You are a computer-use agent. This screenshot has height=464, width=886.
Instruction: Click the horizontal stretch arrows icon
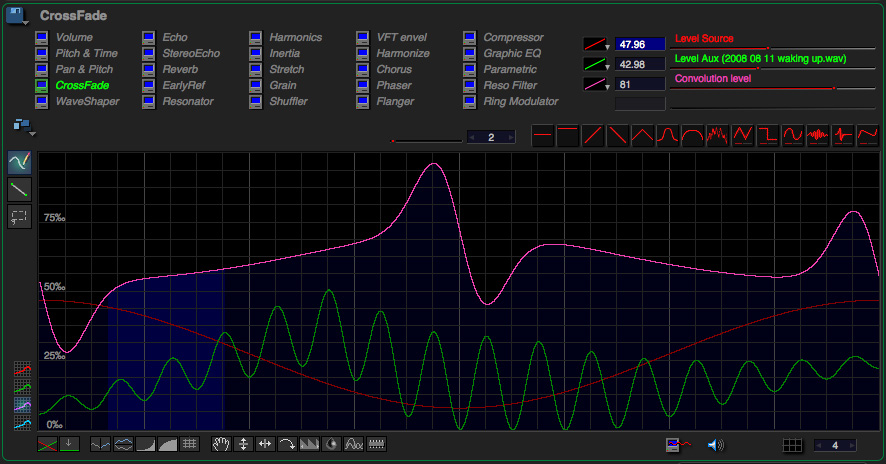pos(265,444)
